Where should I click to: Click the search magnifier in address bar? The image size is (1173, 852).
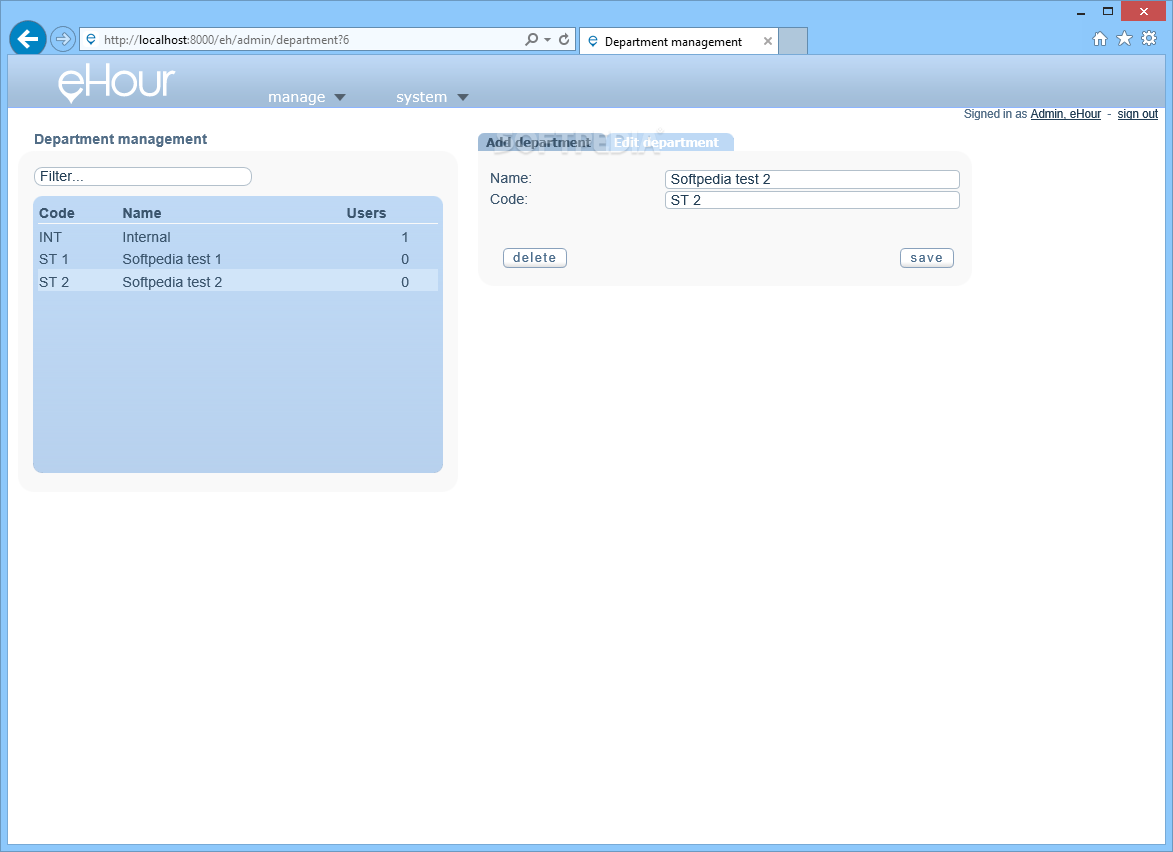pos(531,39)
